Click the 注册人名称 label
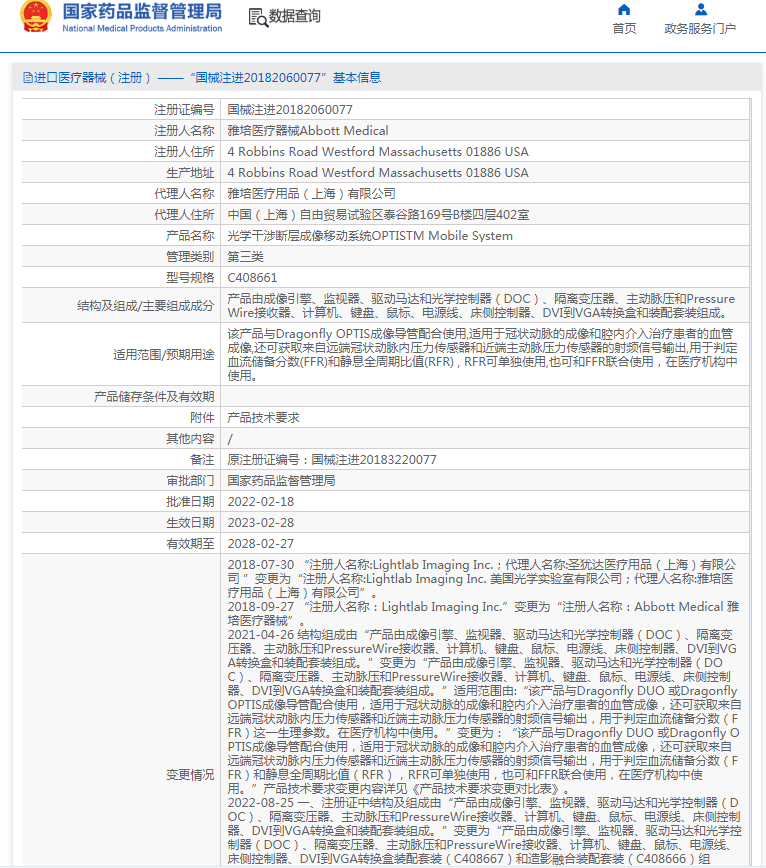Image resolution: width=766 pixels, height=868 pixels. 184,131
